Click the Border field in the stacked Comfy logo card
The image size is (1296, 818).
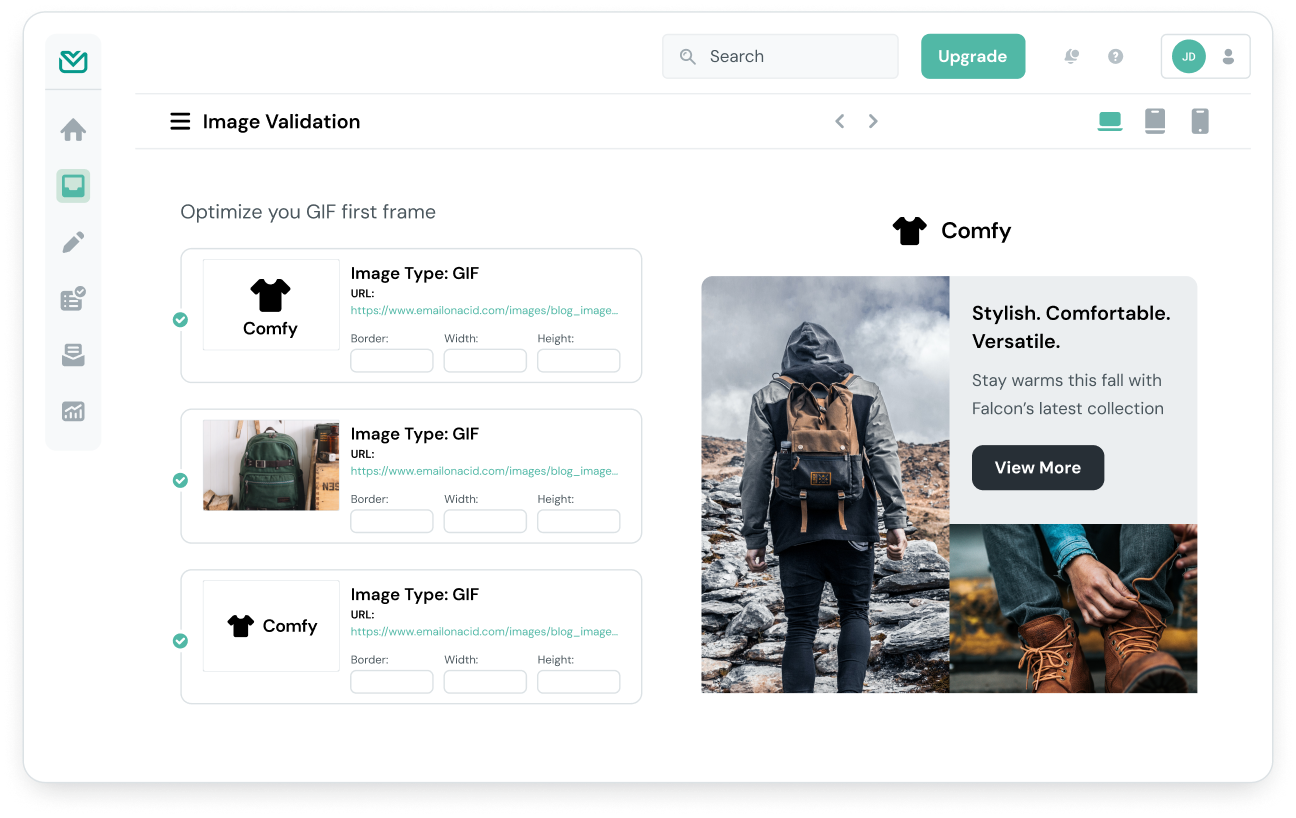(x=392, y=361)
